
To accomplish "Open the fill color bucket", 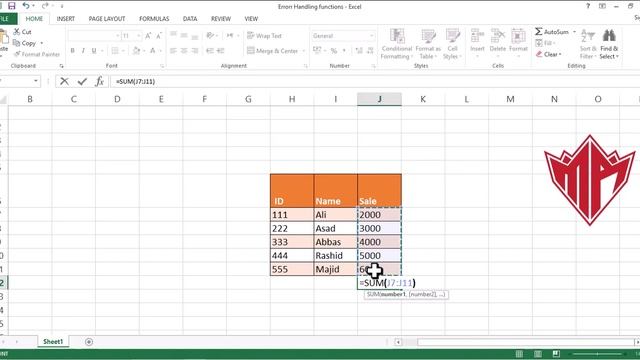I will [136, 51].
